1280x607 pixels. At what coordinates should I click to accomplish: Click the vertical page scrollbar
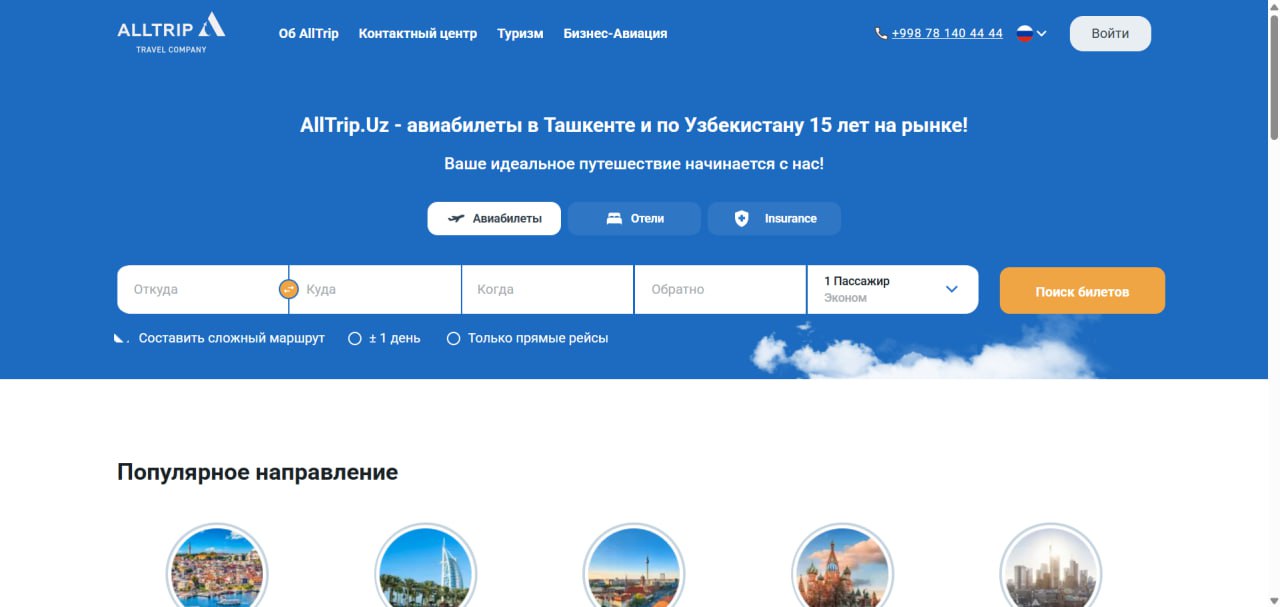[1273, 75]
